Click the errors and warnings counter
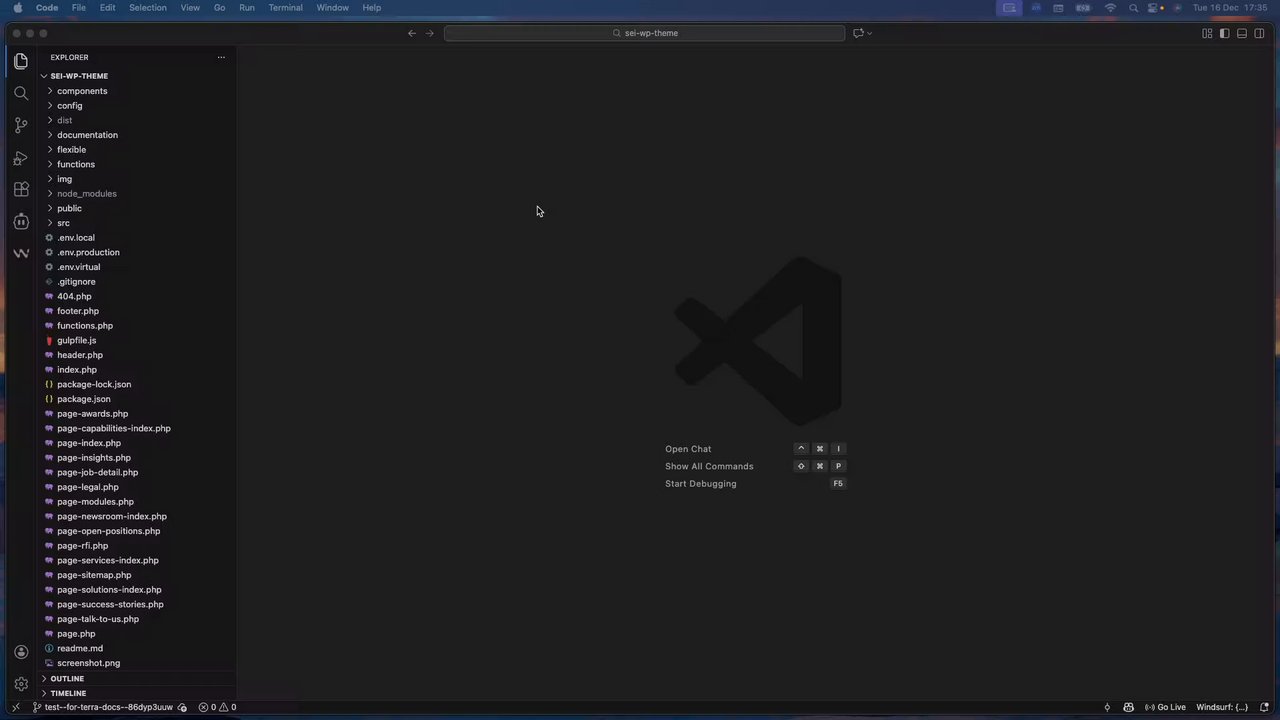Screen dimensions: 1280x720 [217, 707]
